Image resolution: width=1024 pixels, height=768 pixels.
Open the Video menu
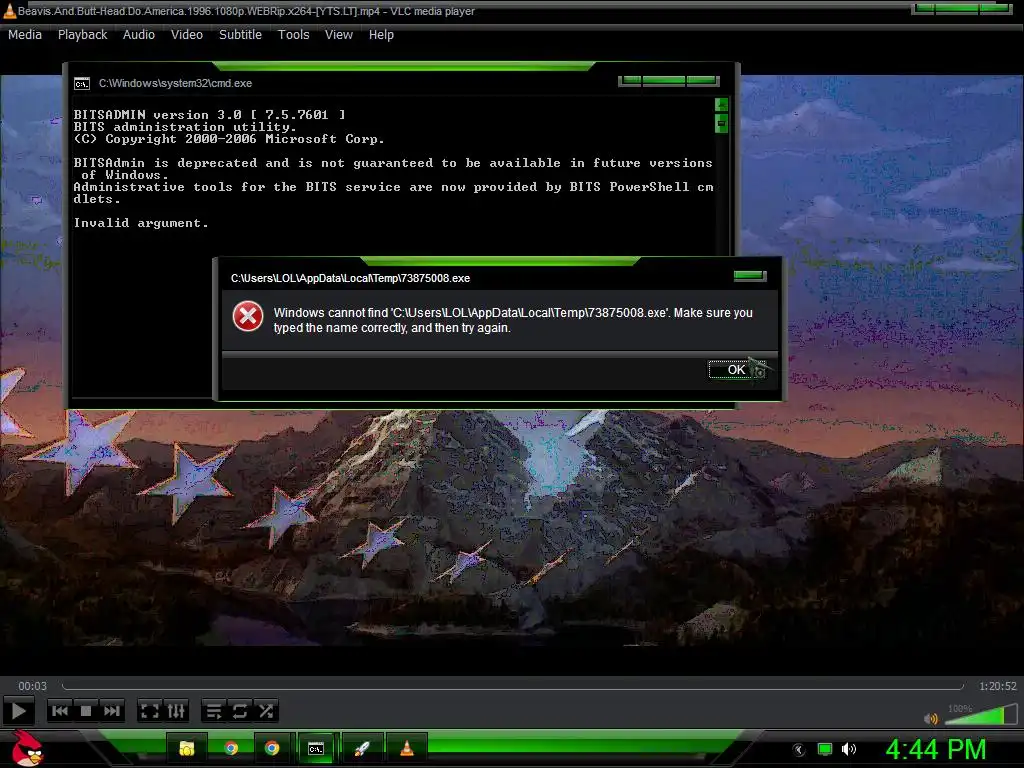[x=187, y=35]
